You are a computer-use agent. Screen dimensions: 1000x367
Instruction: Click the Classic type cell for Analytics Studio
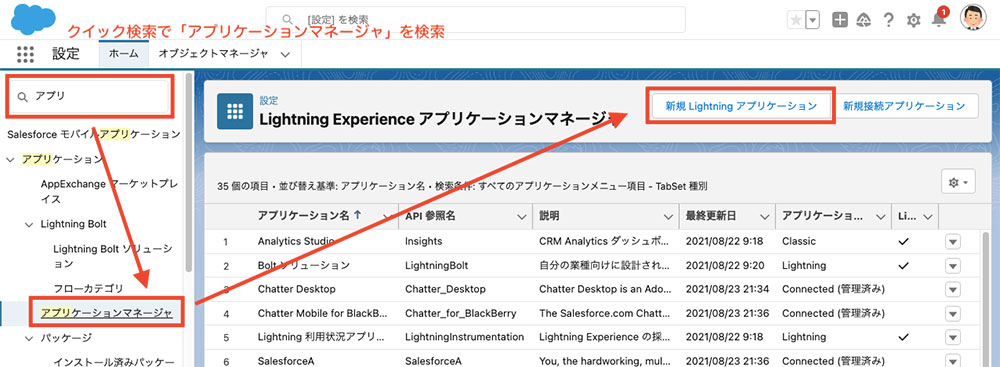[x=799, y=241]
